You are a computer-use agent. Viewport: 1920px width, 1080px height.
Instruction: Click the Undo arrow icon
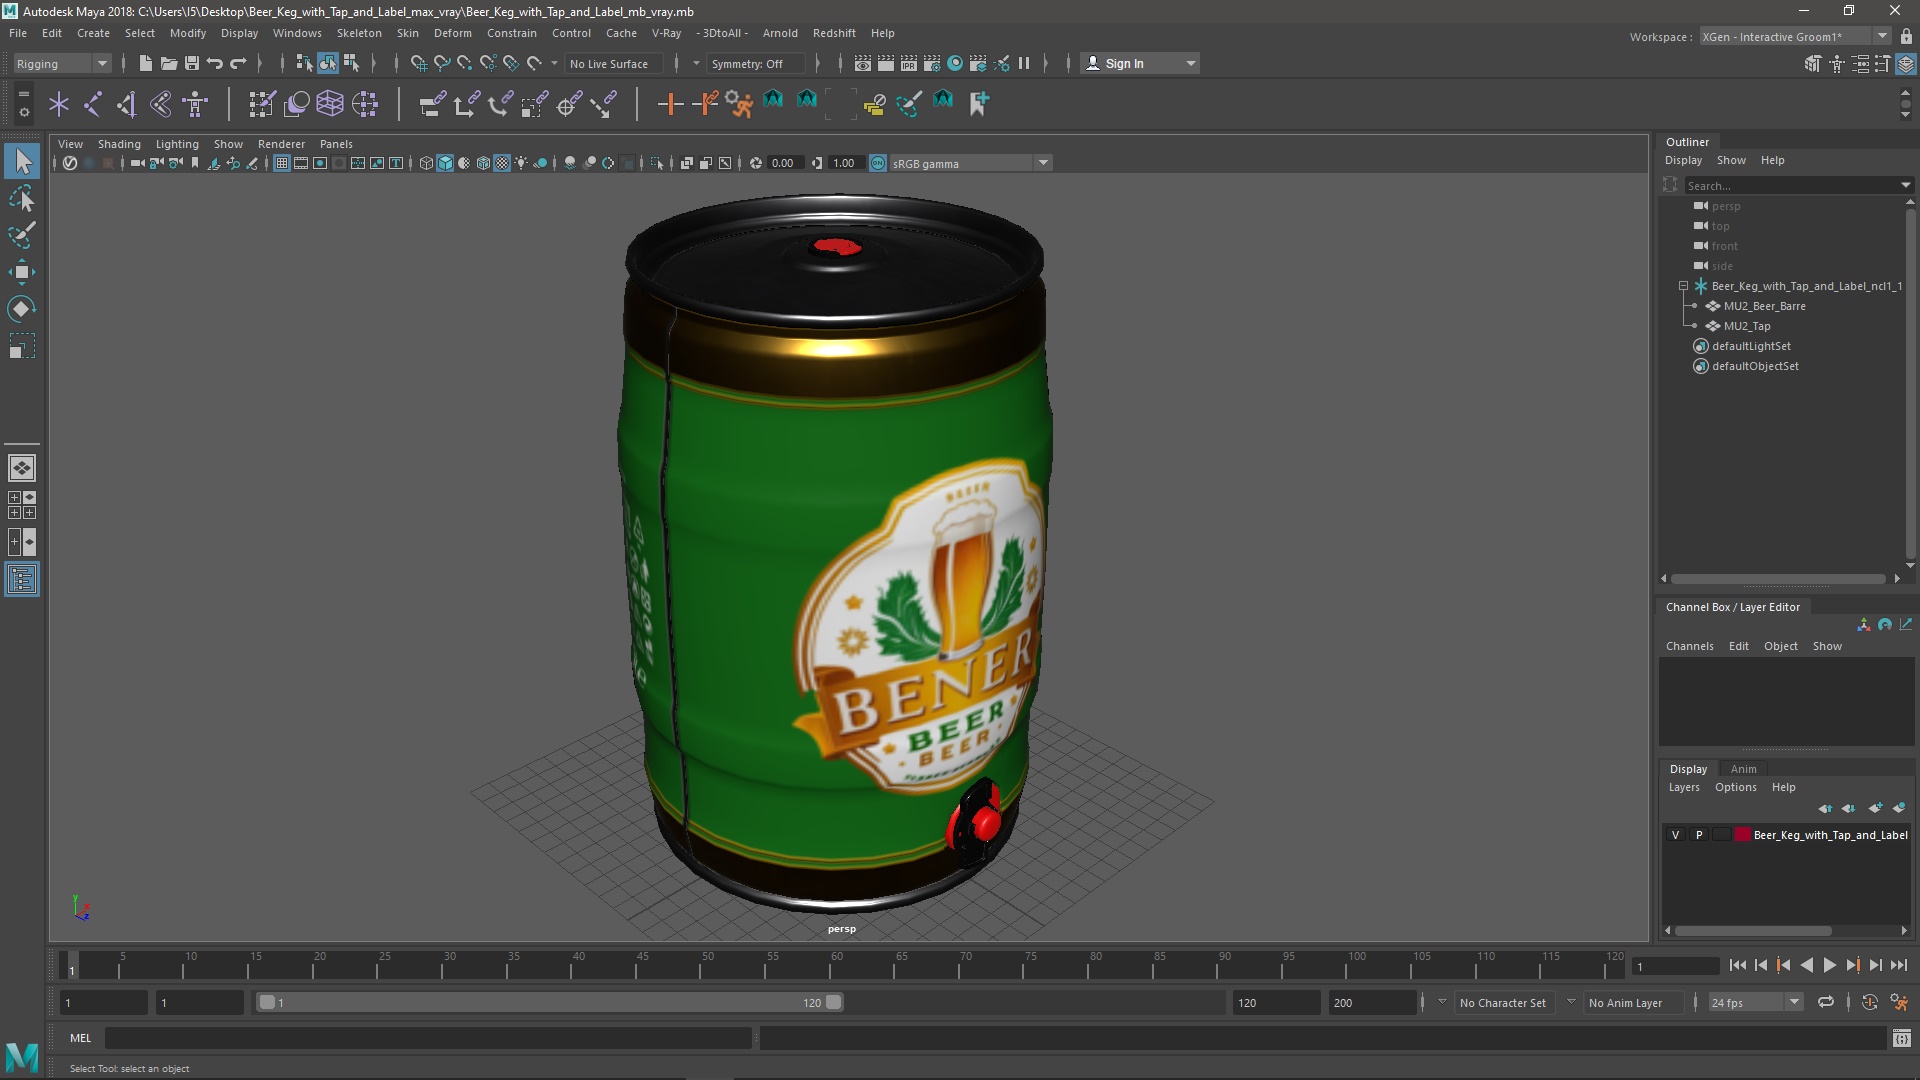214,63
